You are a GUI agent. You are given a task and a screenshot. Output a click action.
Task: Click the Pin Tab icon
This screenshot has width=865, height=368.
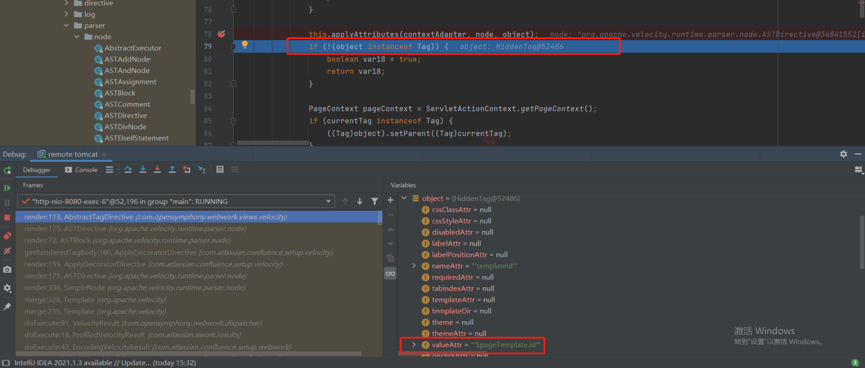tap(7, 306)
